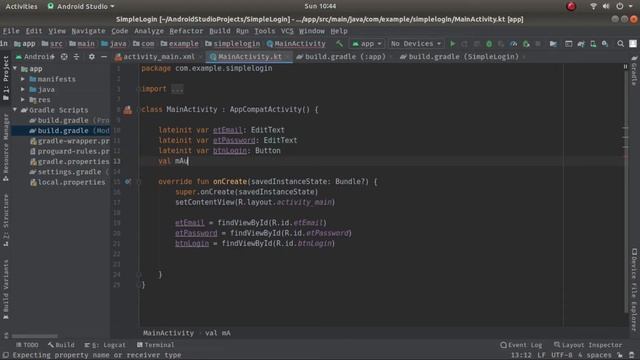Viewport: 640px width, 360px height.
Task: Open the Logcat tool window
Action: pos(105,345)
